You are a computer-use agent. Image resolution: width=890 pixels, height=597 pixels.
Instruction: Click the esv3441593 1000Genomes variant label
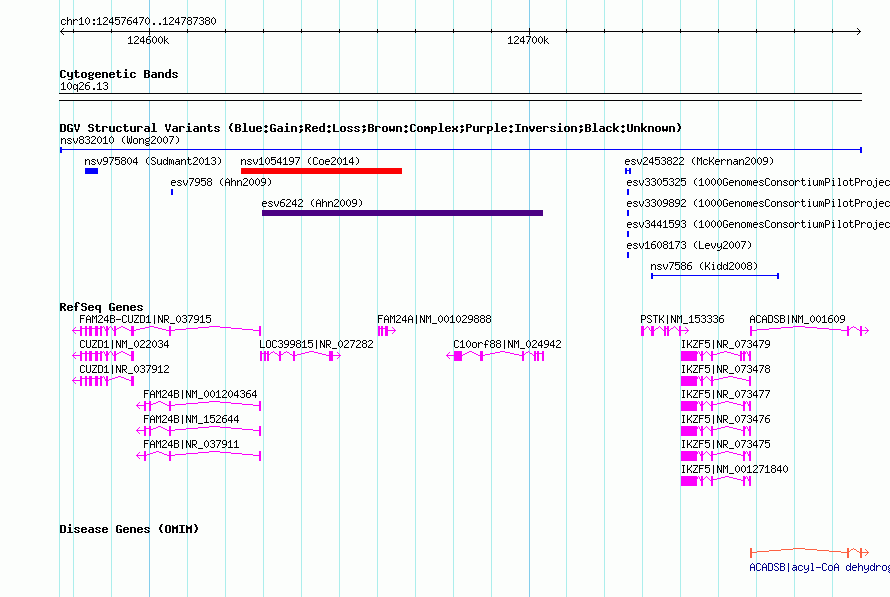758,224
